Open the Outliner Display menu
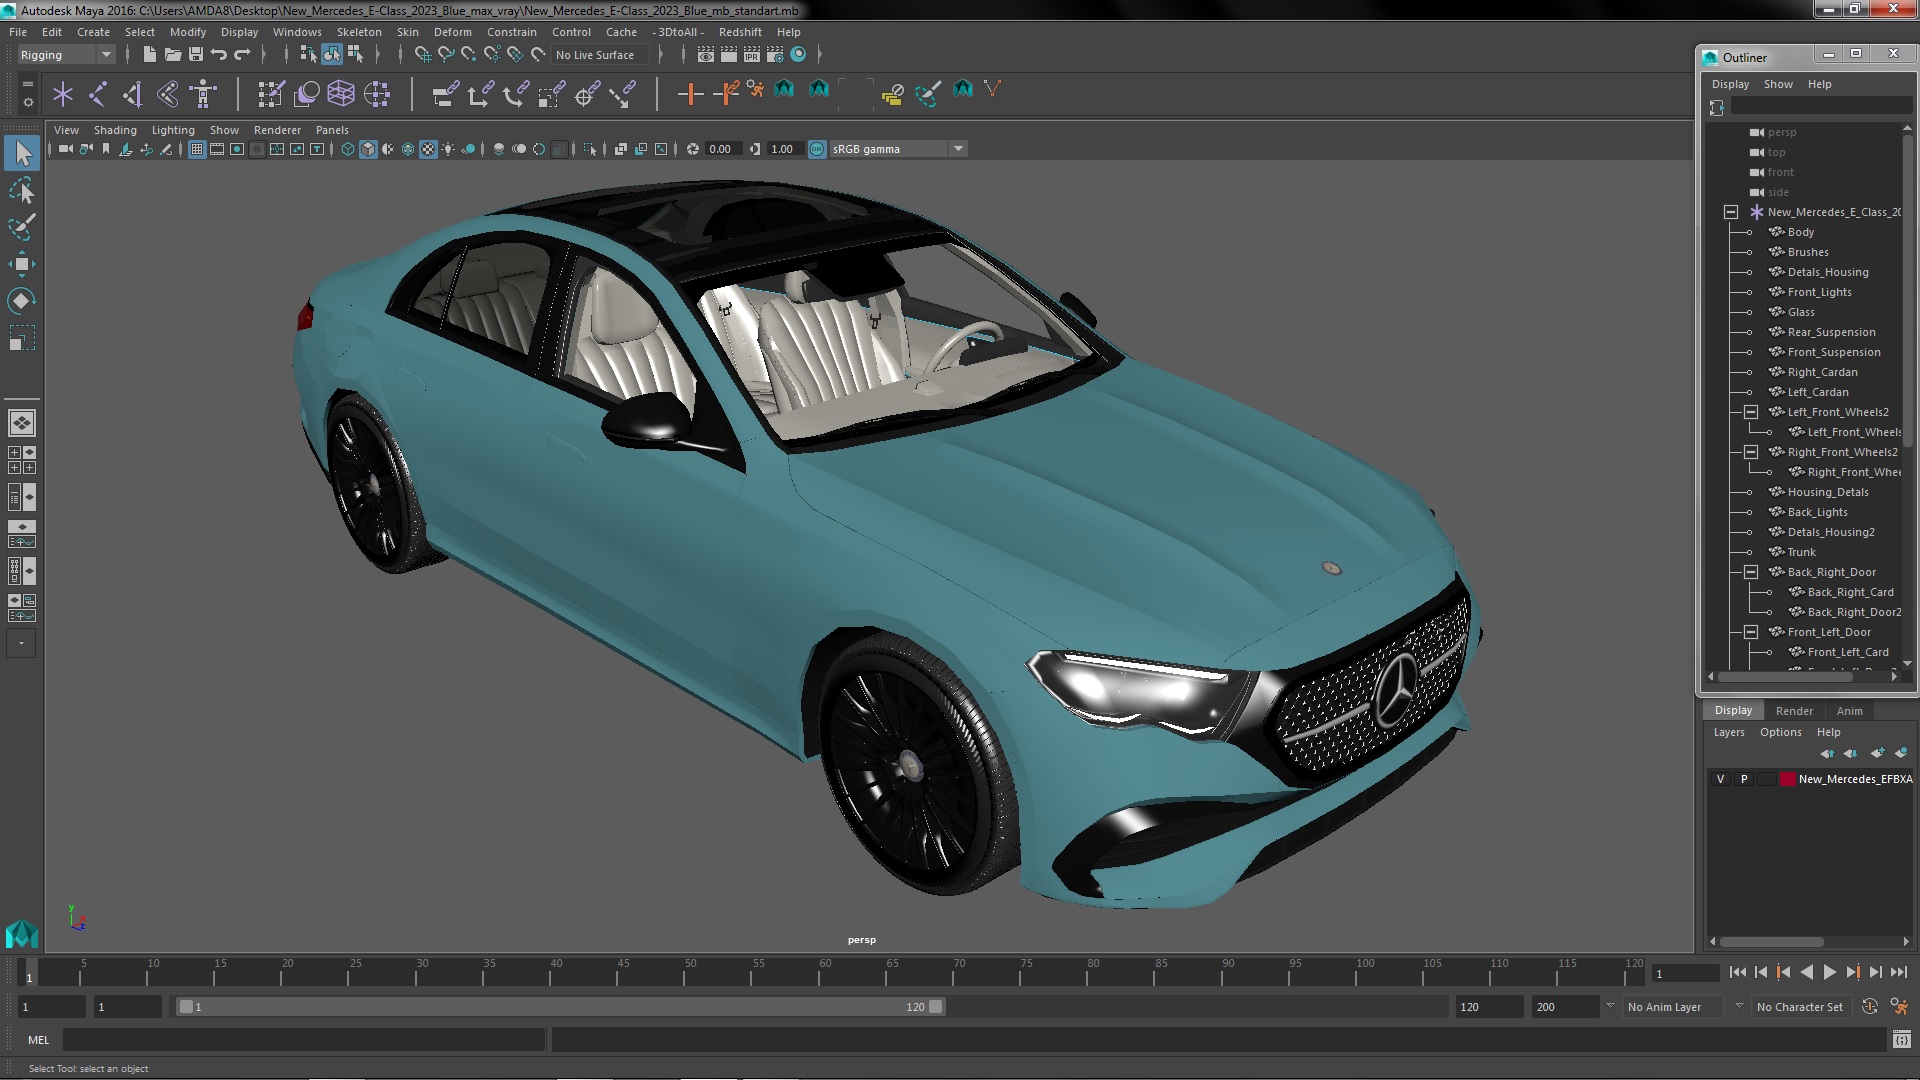Screen dimensions: 1920x1080 (1730, 84)
